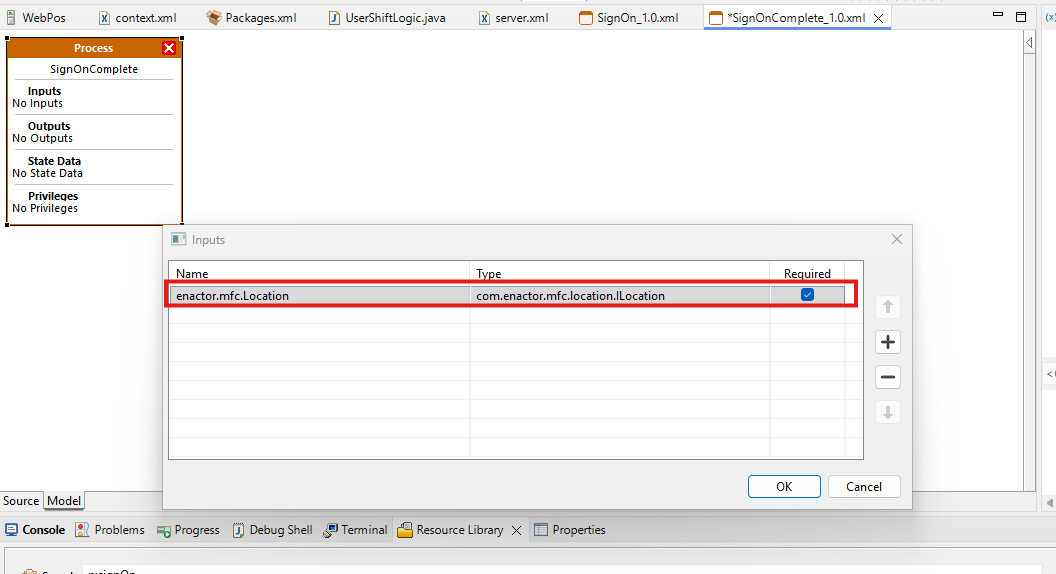The image size is (1056, 574).
Task: Open the Packages.xml tab
Action: click(251, 18)
